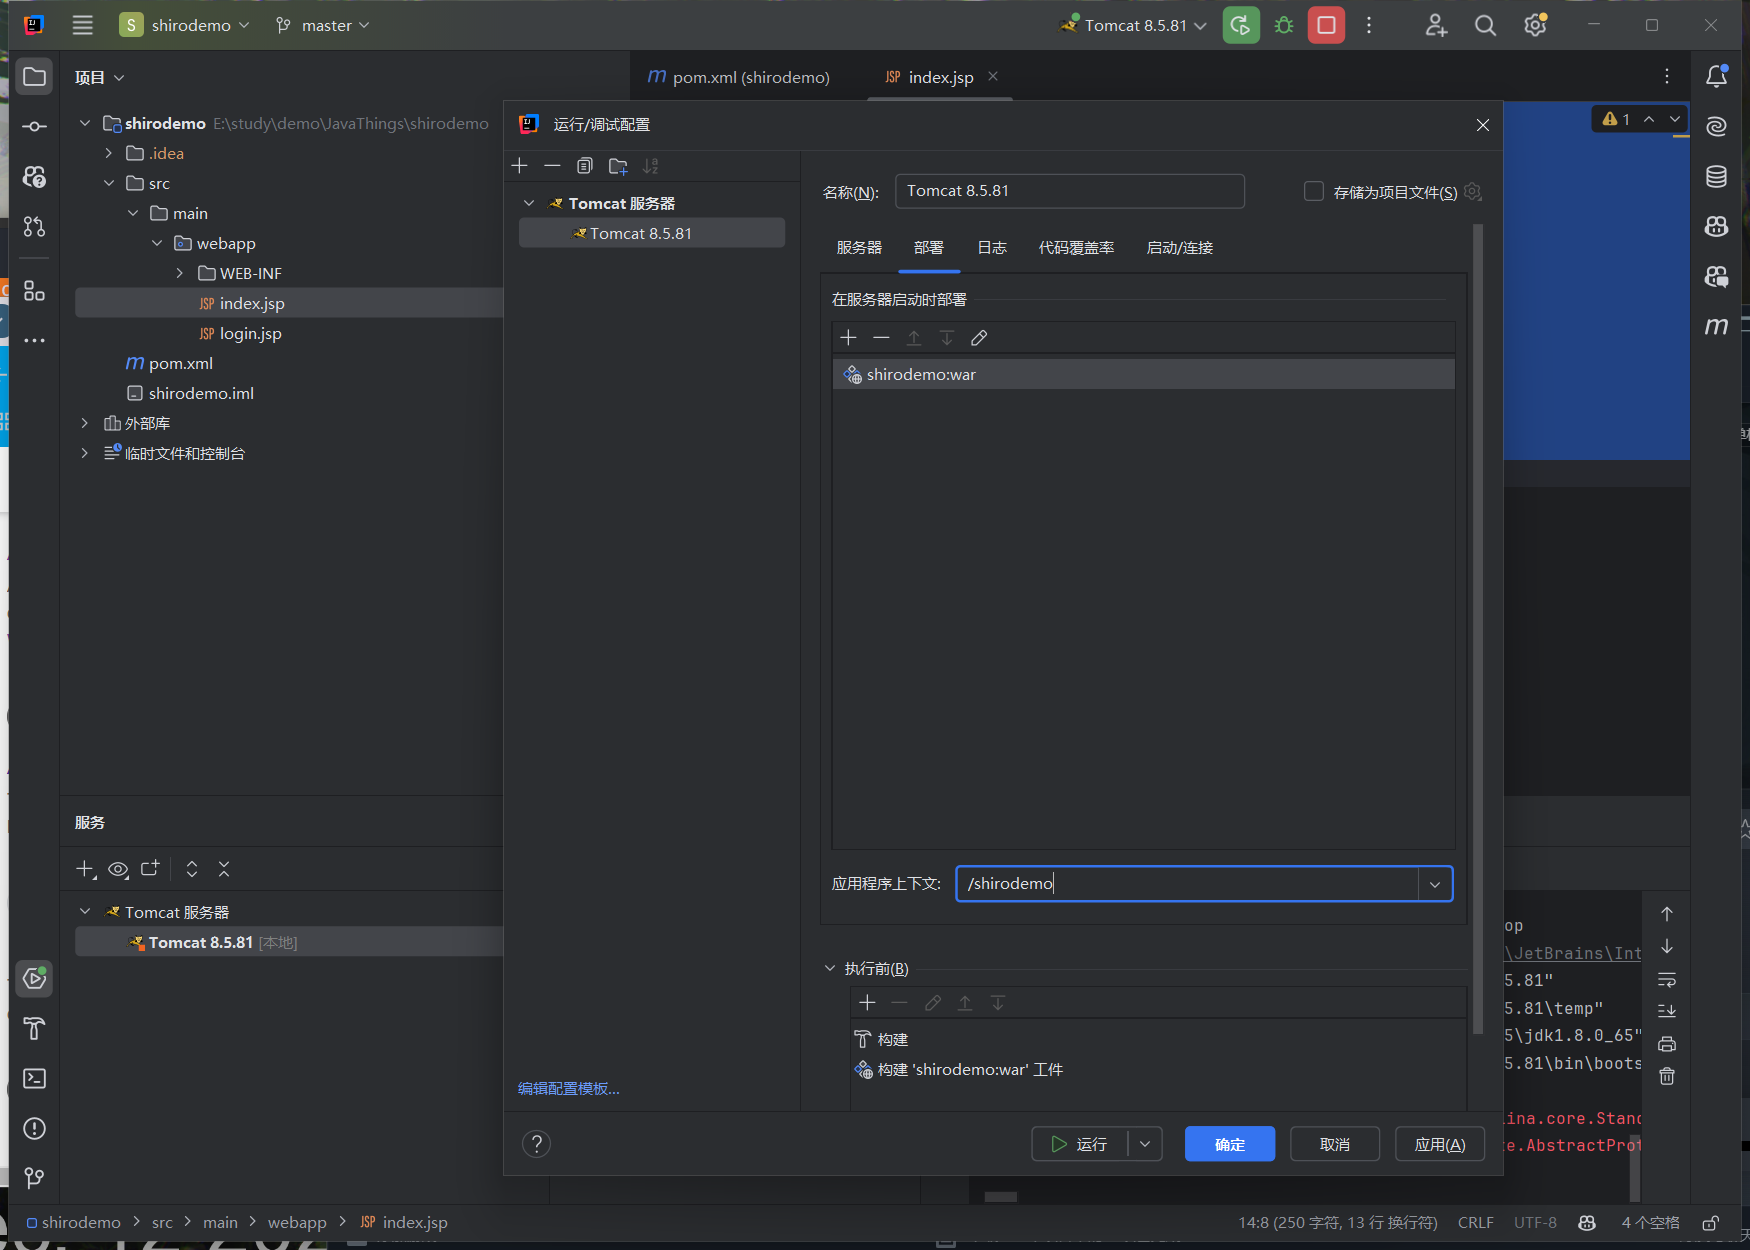
Task: Show more tool windows ellipsis
Action: click(x=35, y=340)
